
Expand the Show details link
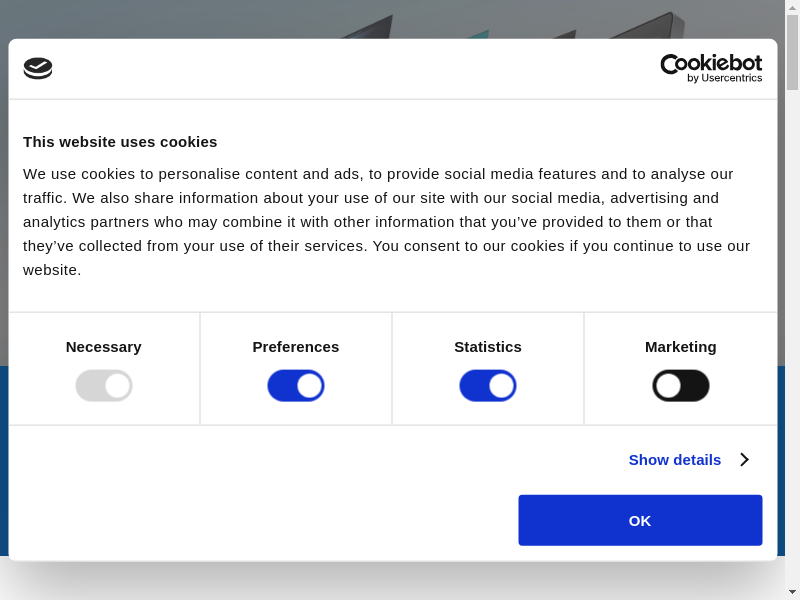[x=674, y=460]
